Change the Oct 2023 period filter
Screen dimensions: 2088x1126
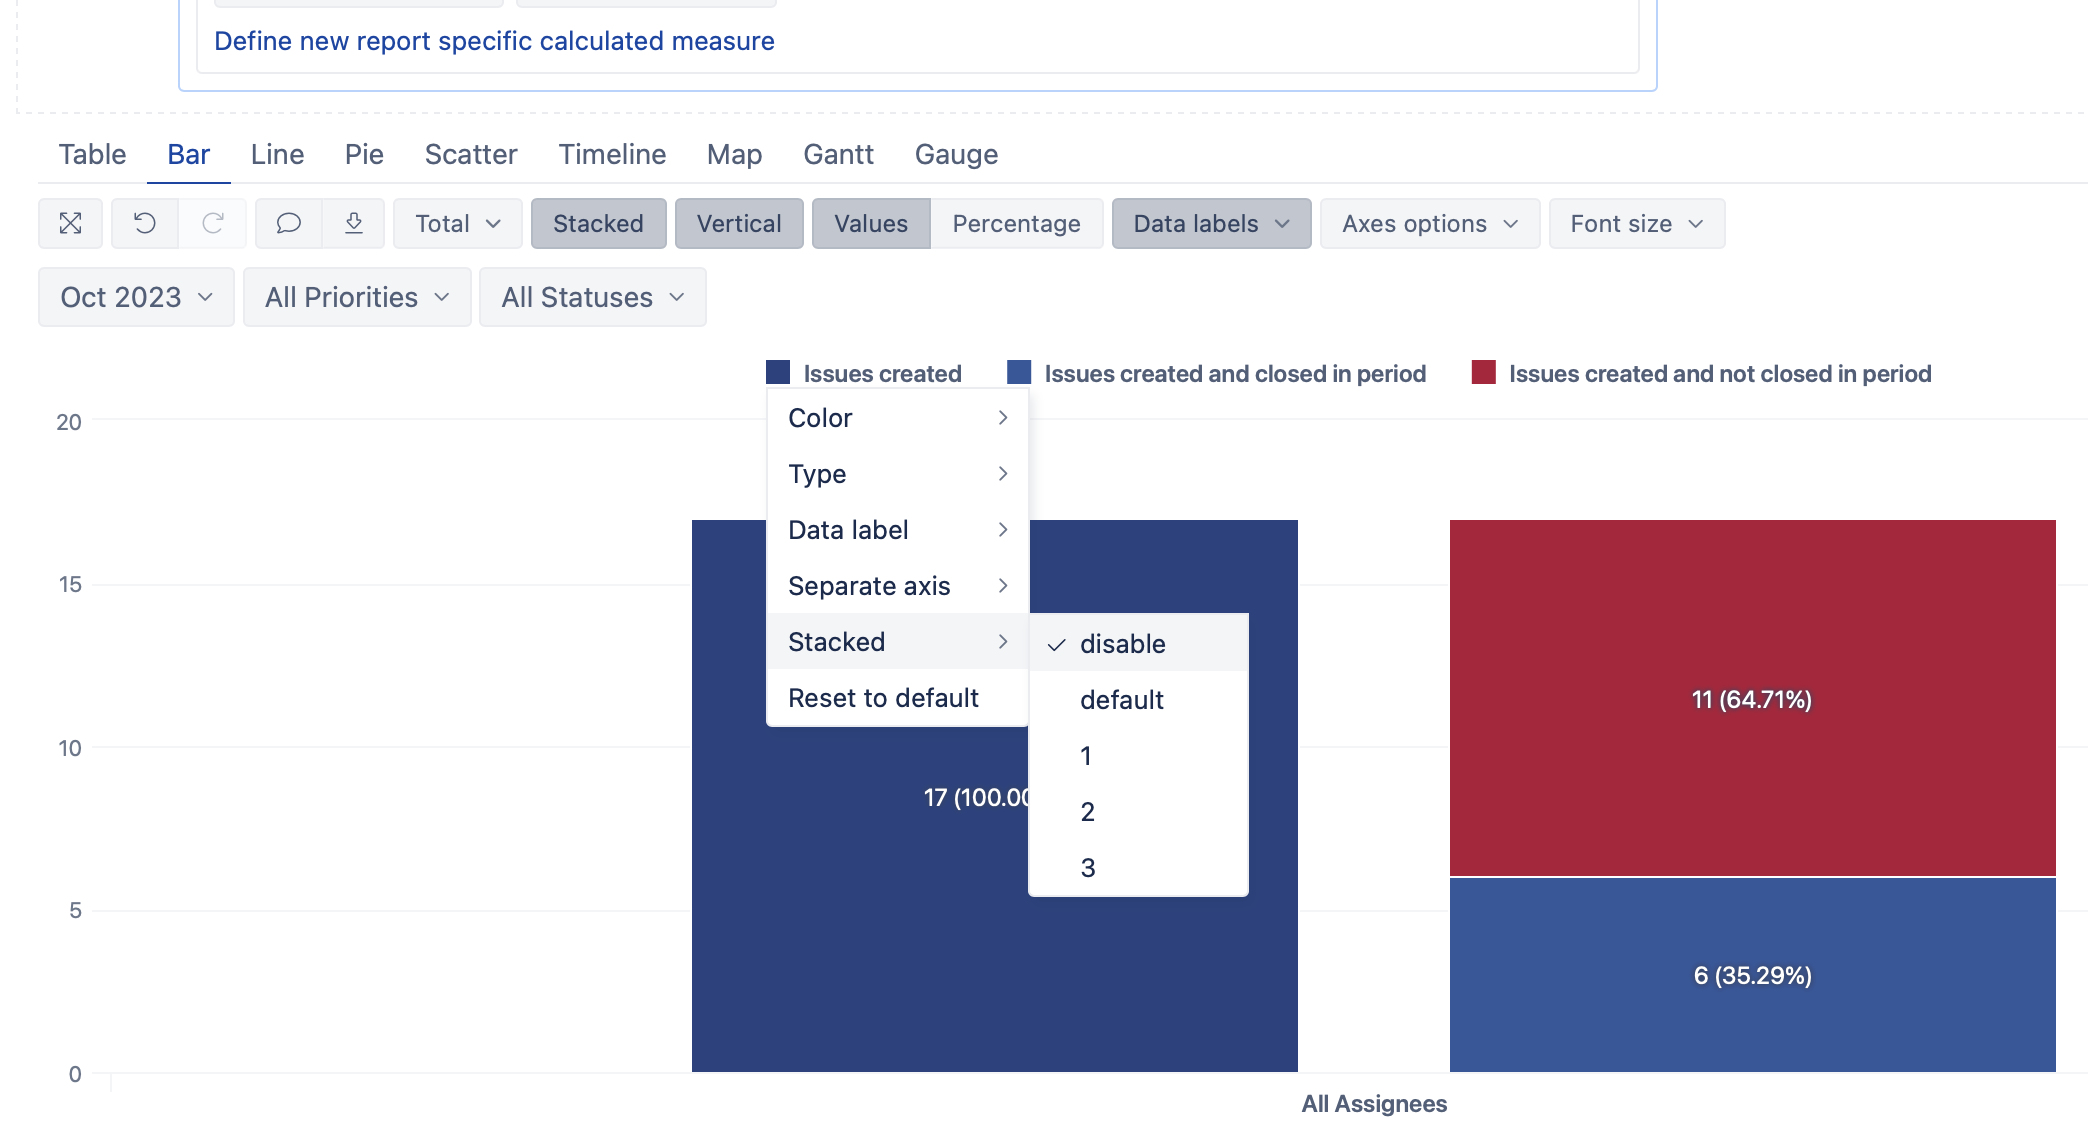pyautogui.click(x=135, y=296)
